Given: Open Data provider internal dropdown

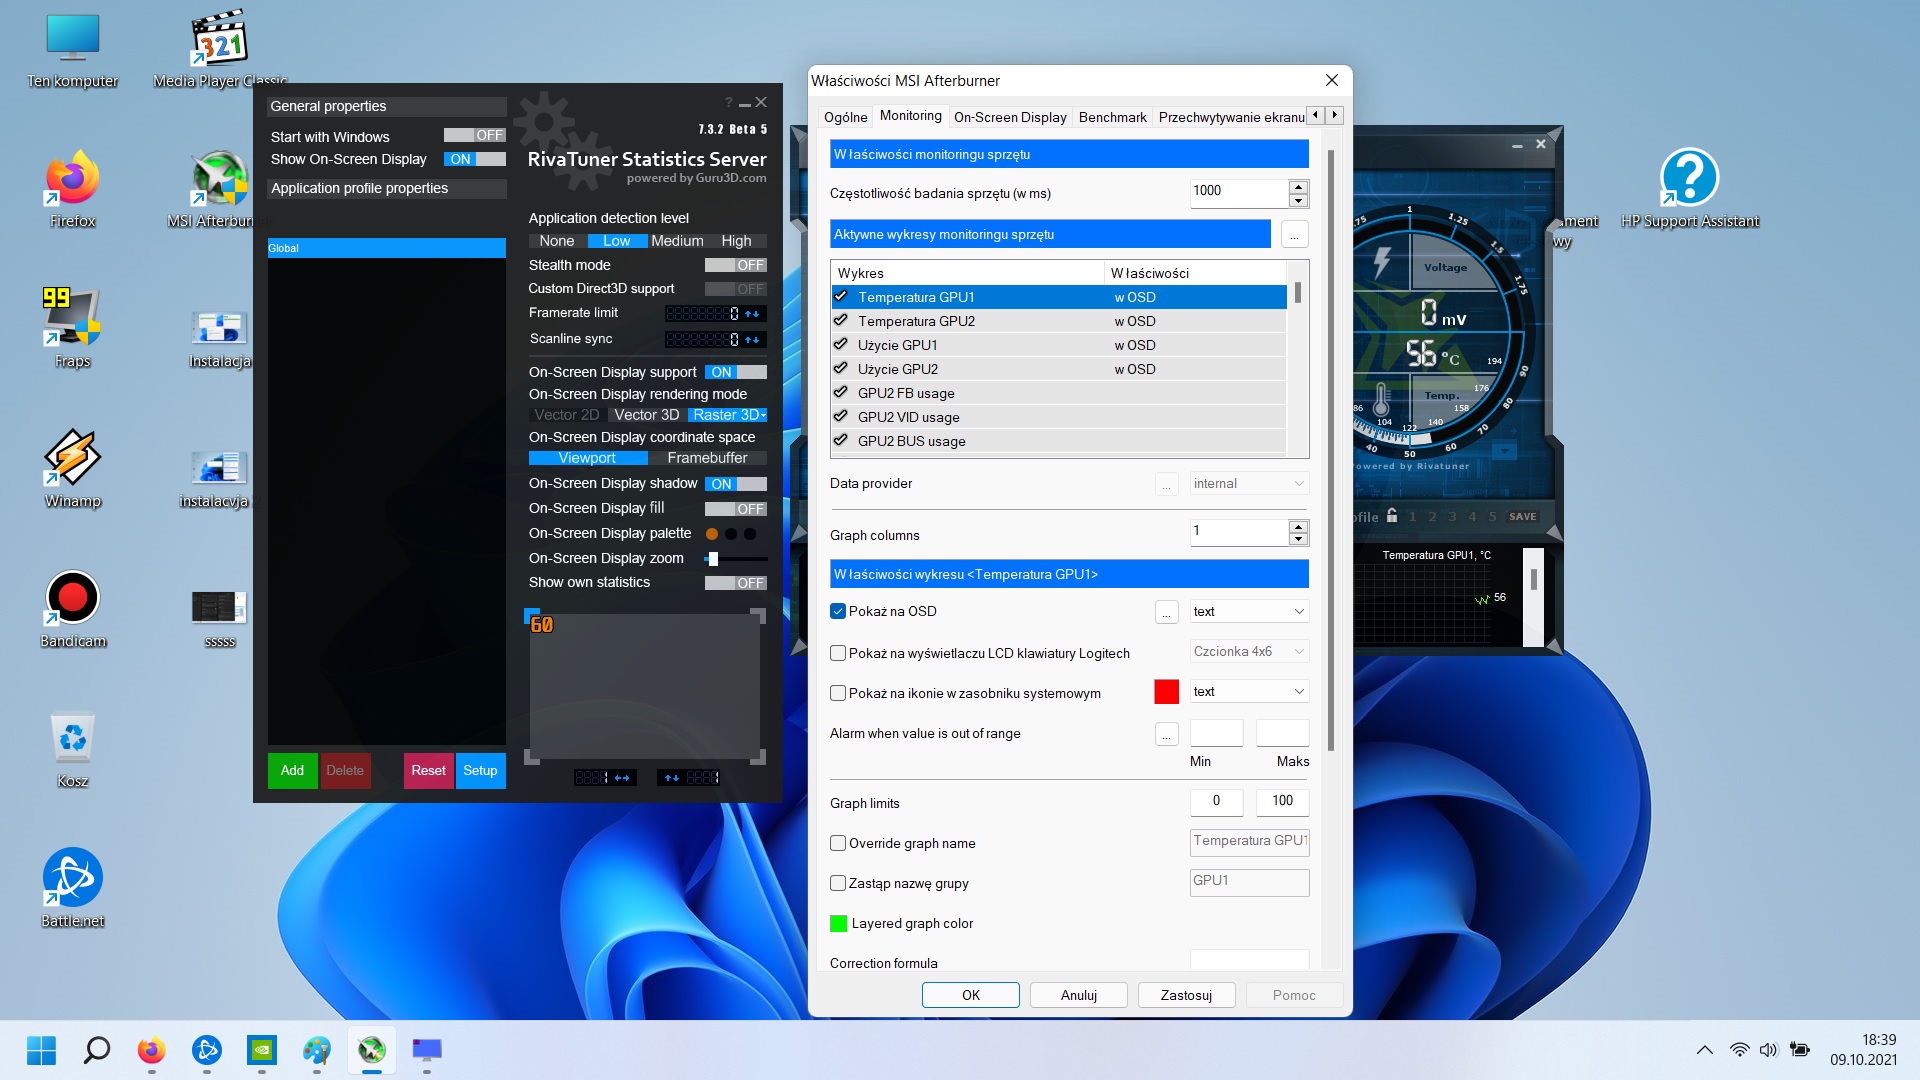Looking at the screenshot, I should (1249, 483).
